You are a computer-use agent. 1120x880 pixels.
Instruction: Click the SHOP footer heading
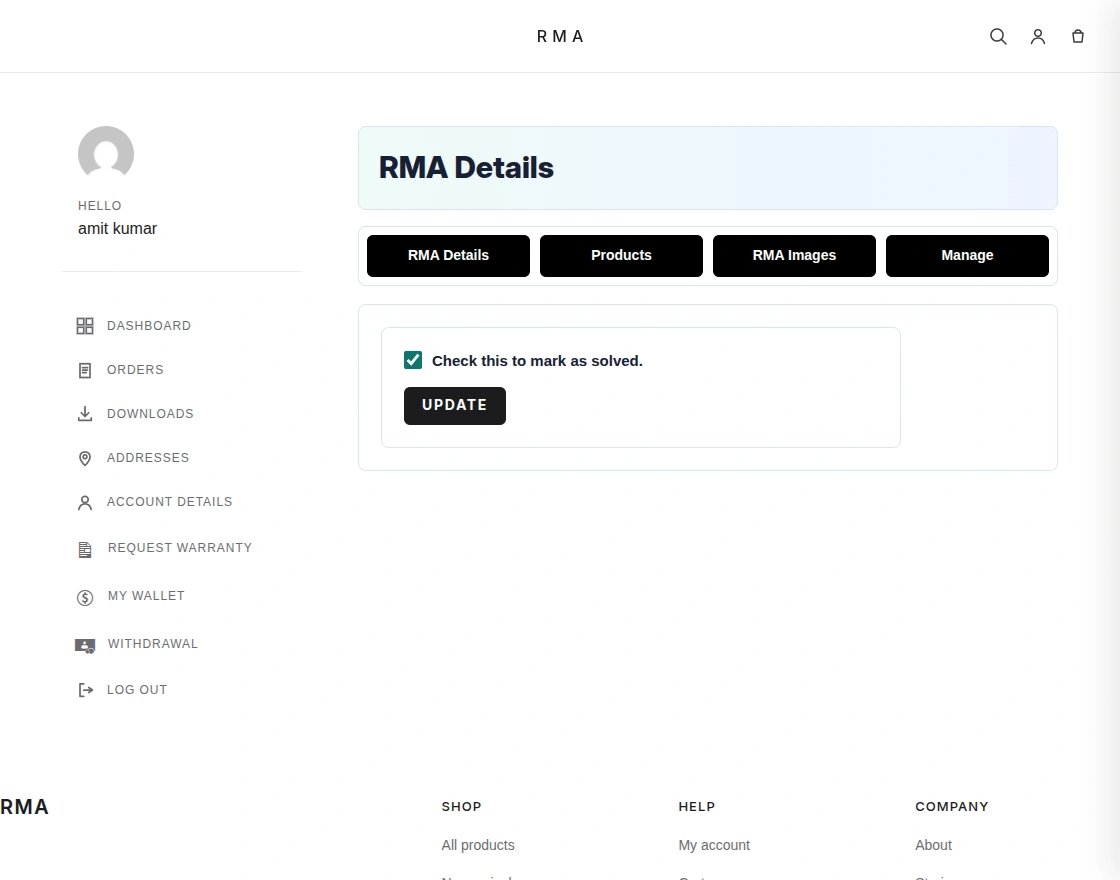click(461, 806)
